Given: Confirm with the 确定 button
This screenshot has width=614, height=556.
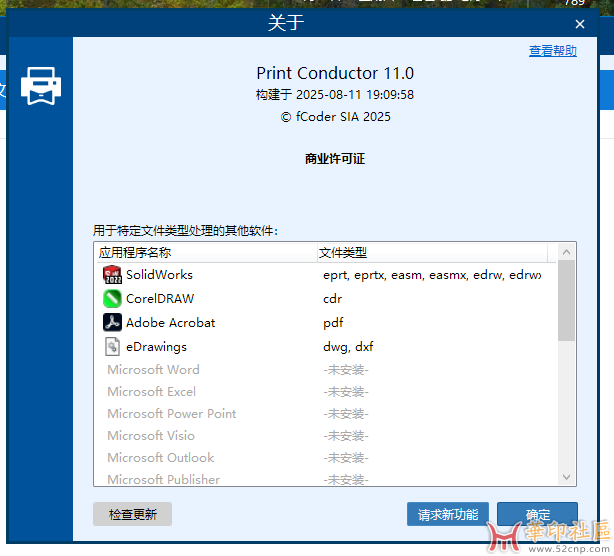Looking at the screenshot, I should tap(538, 514).
